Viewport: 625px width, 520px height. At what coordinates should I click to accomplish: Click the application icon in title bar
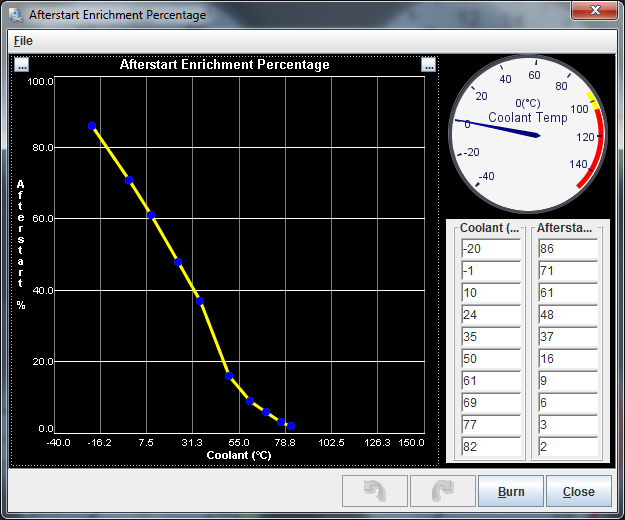pyautogui.click(x=16, y=15)
